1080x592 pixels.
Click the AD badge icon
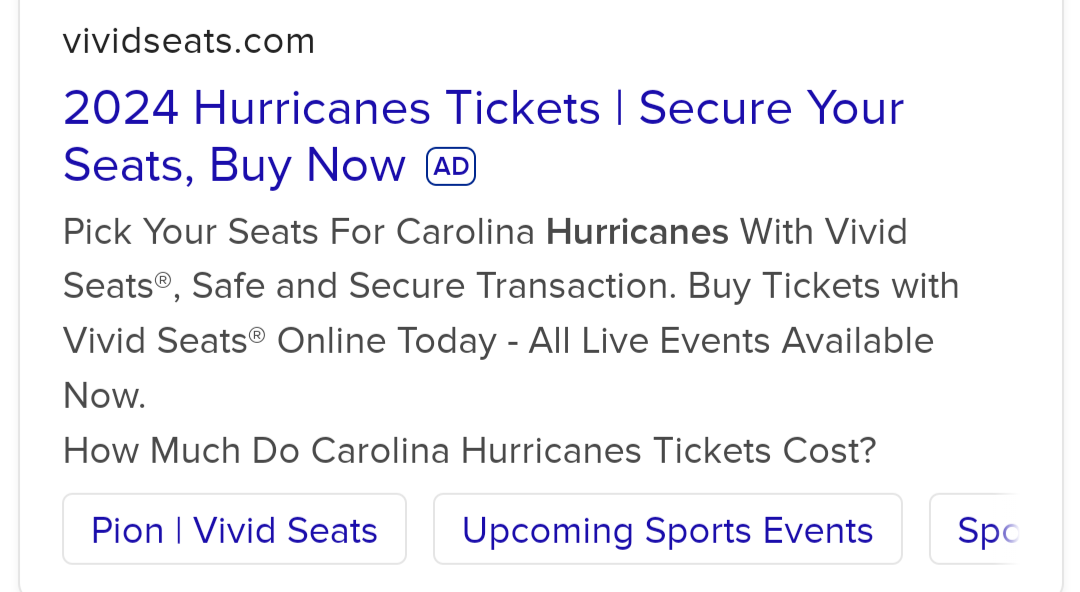(451, 167)
